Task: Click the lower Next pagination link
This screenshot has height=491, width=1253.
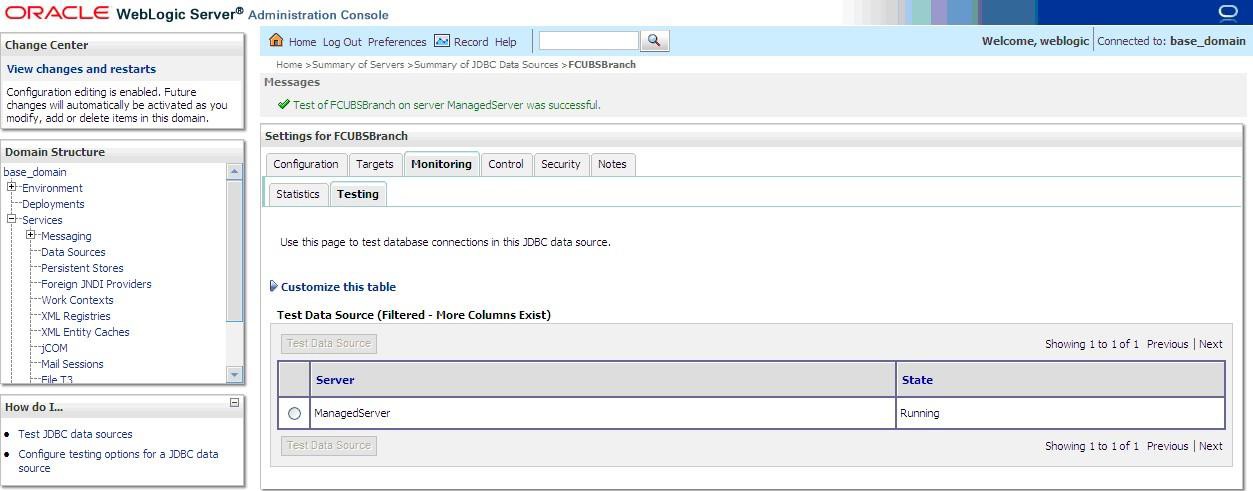Action: click(x=1210, y=446)
